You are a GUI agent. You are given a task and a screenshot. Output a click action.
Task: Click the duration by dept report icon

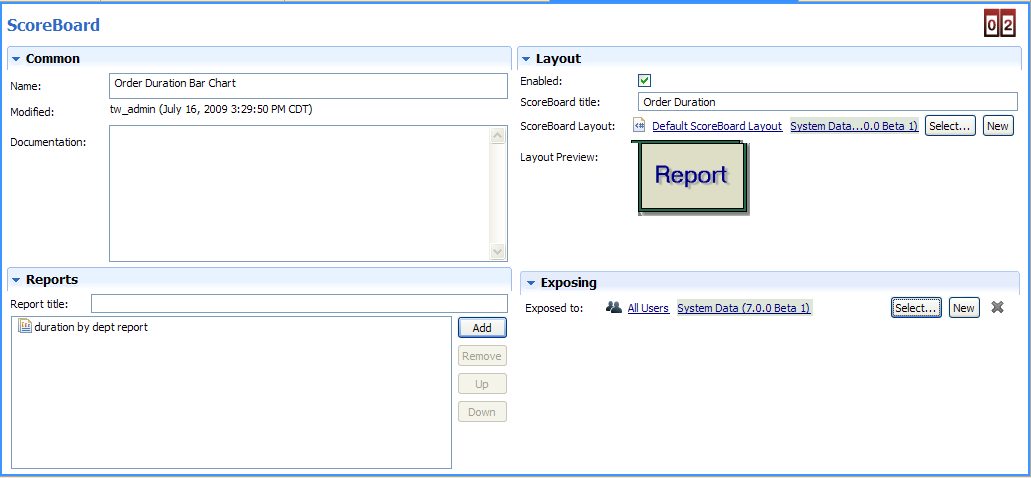(x=25, y=327)
